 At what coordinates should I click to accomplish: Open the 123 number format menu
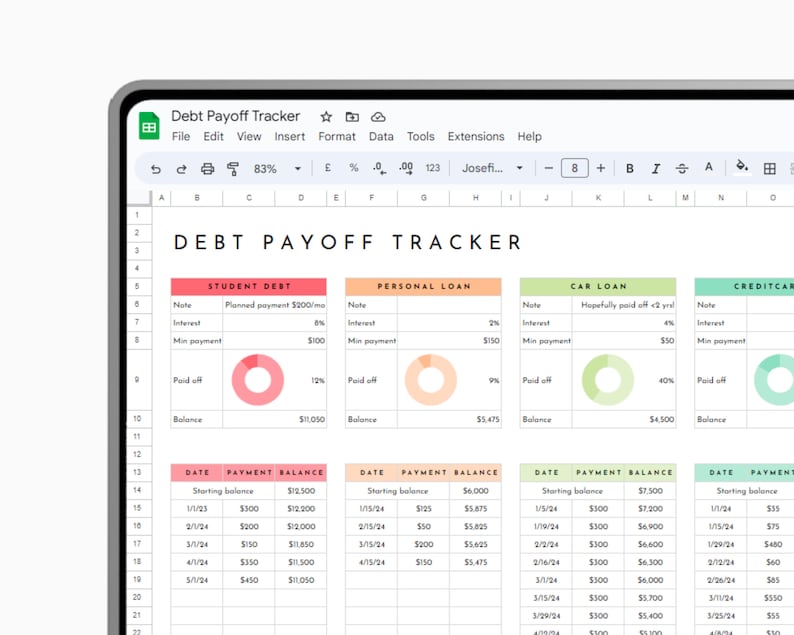(x=432, y=168)
